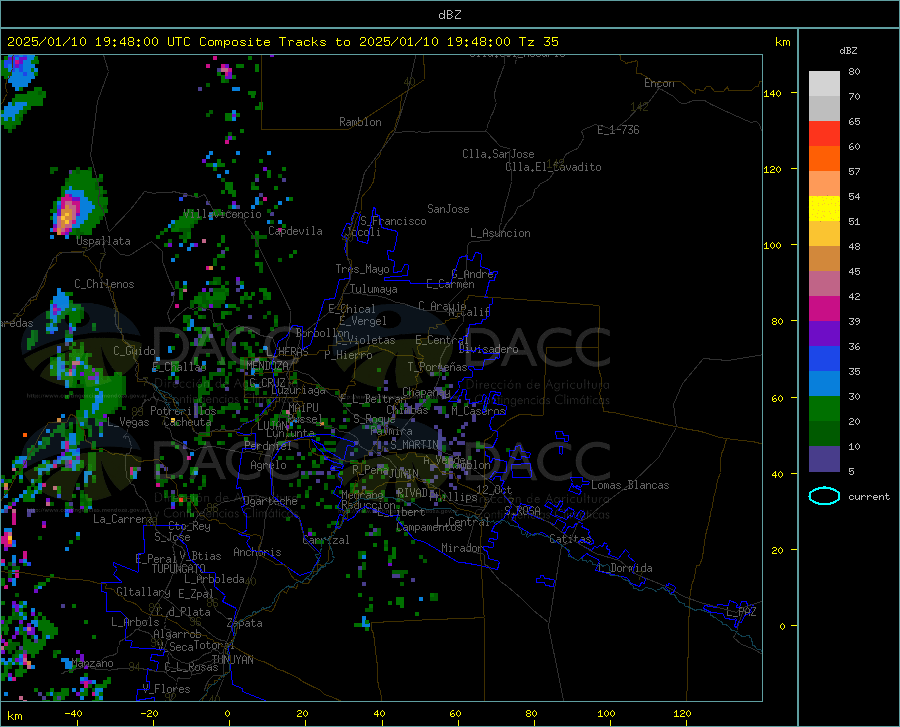Click the Anchoris label
The width and height of the screenshot is (900, 727).
click(257, 553)
